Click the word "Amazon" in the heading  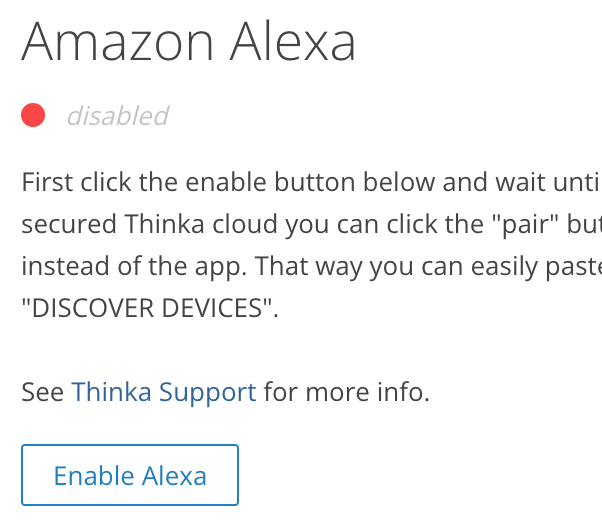(115, 42)
